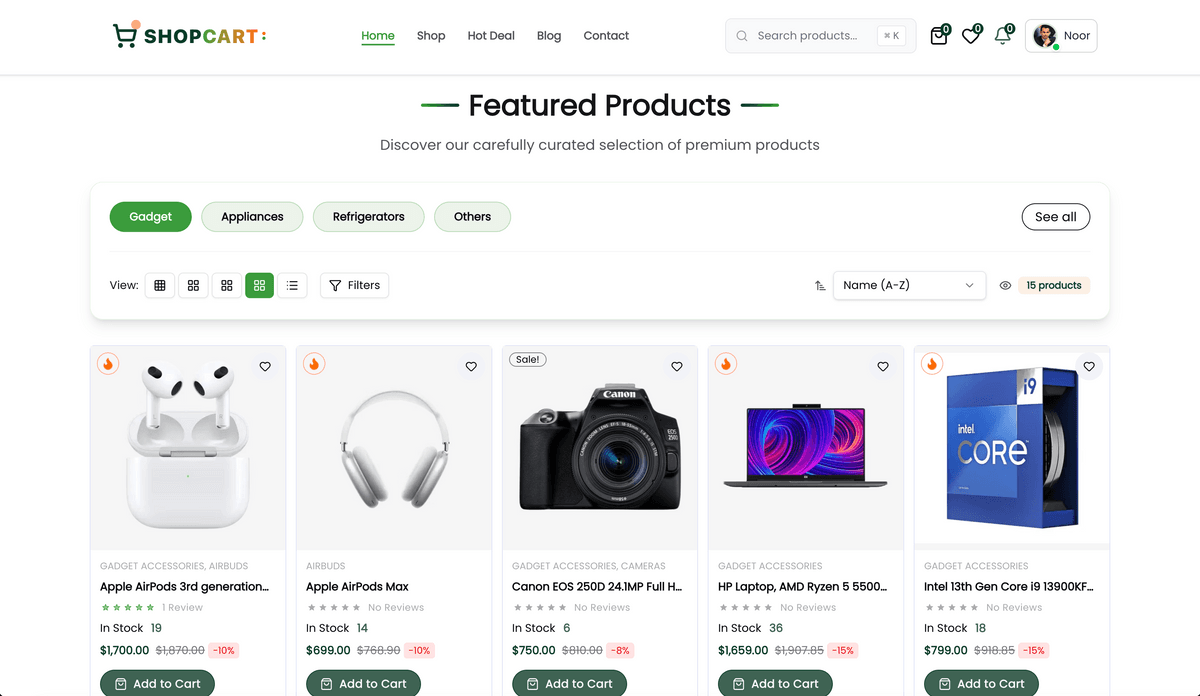Screen dimensions: 1200x696
Task: Click the See all button
Action: [1055, 217]
